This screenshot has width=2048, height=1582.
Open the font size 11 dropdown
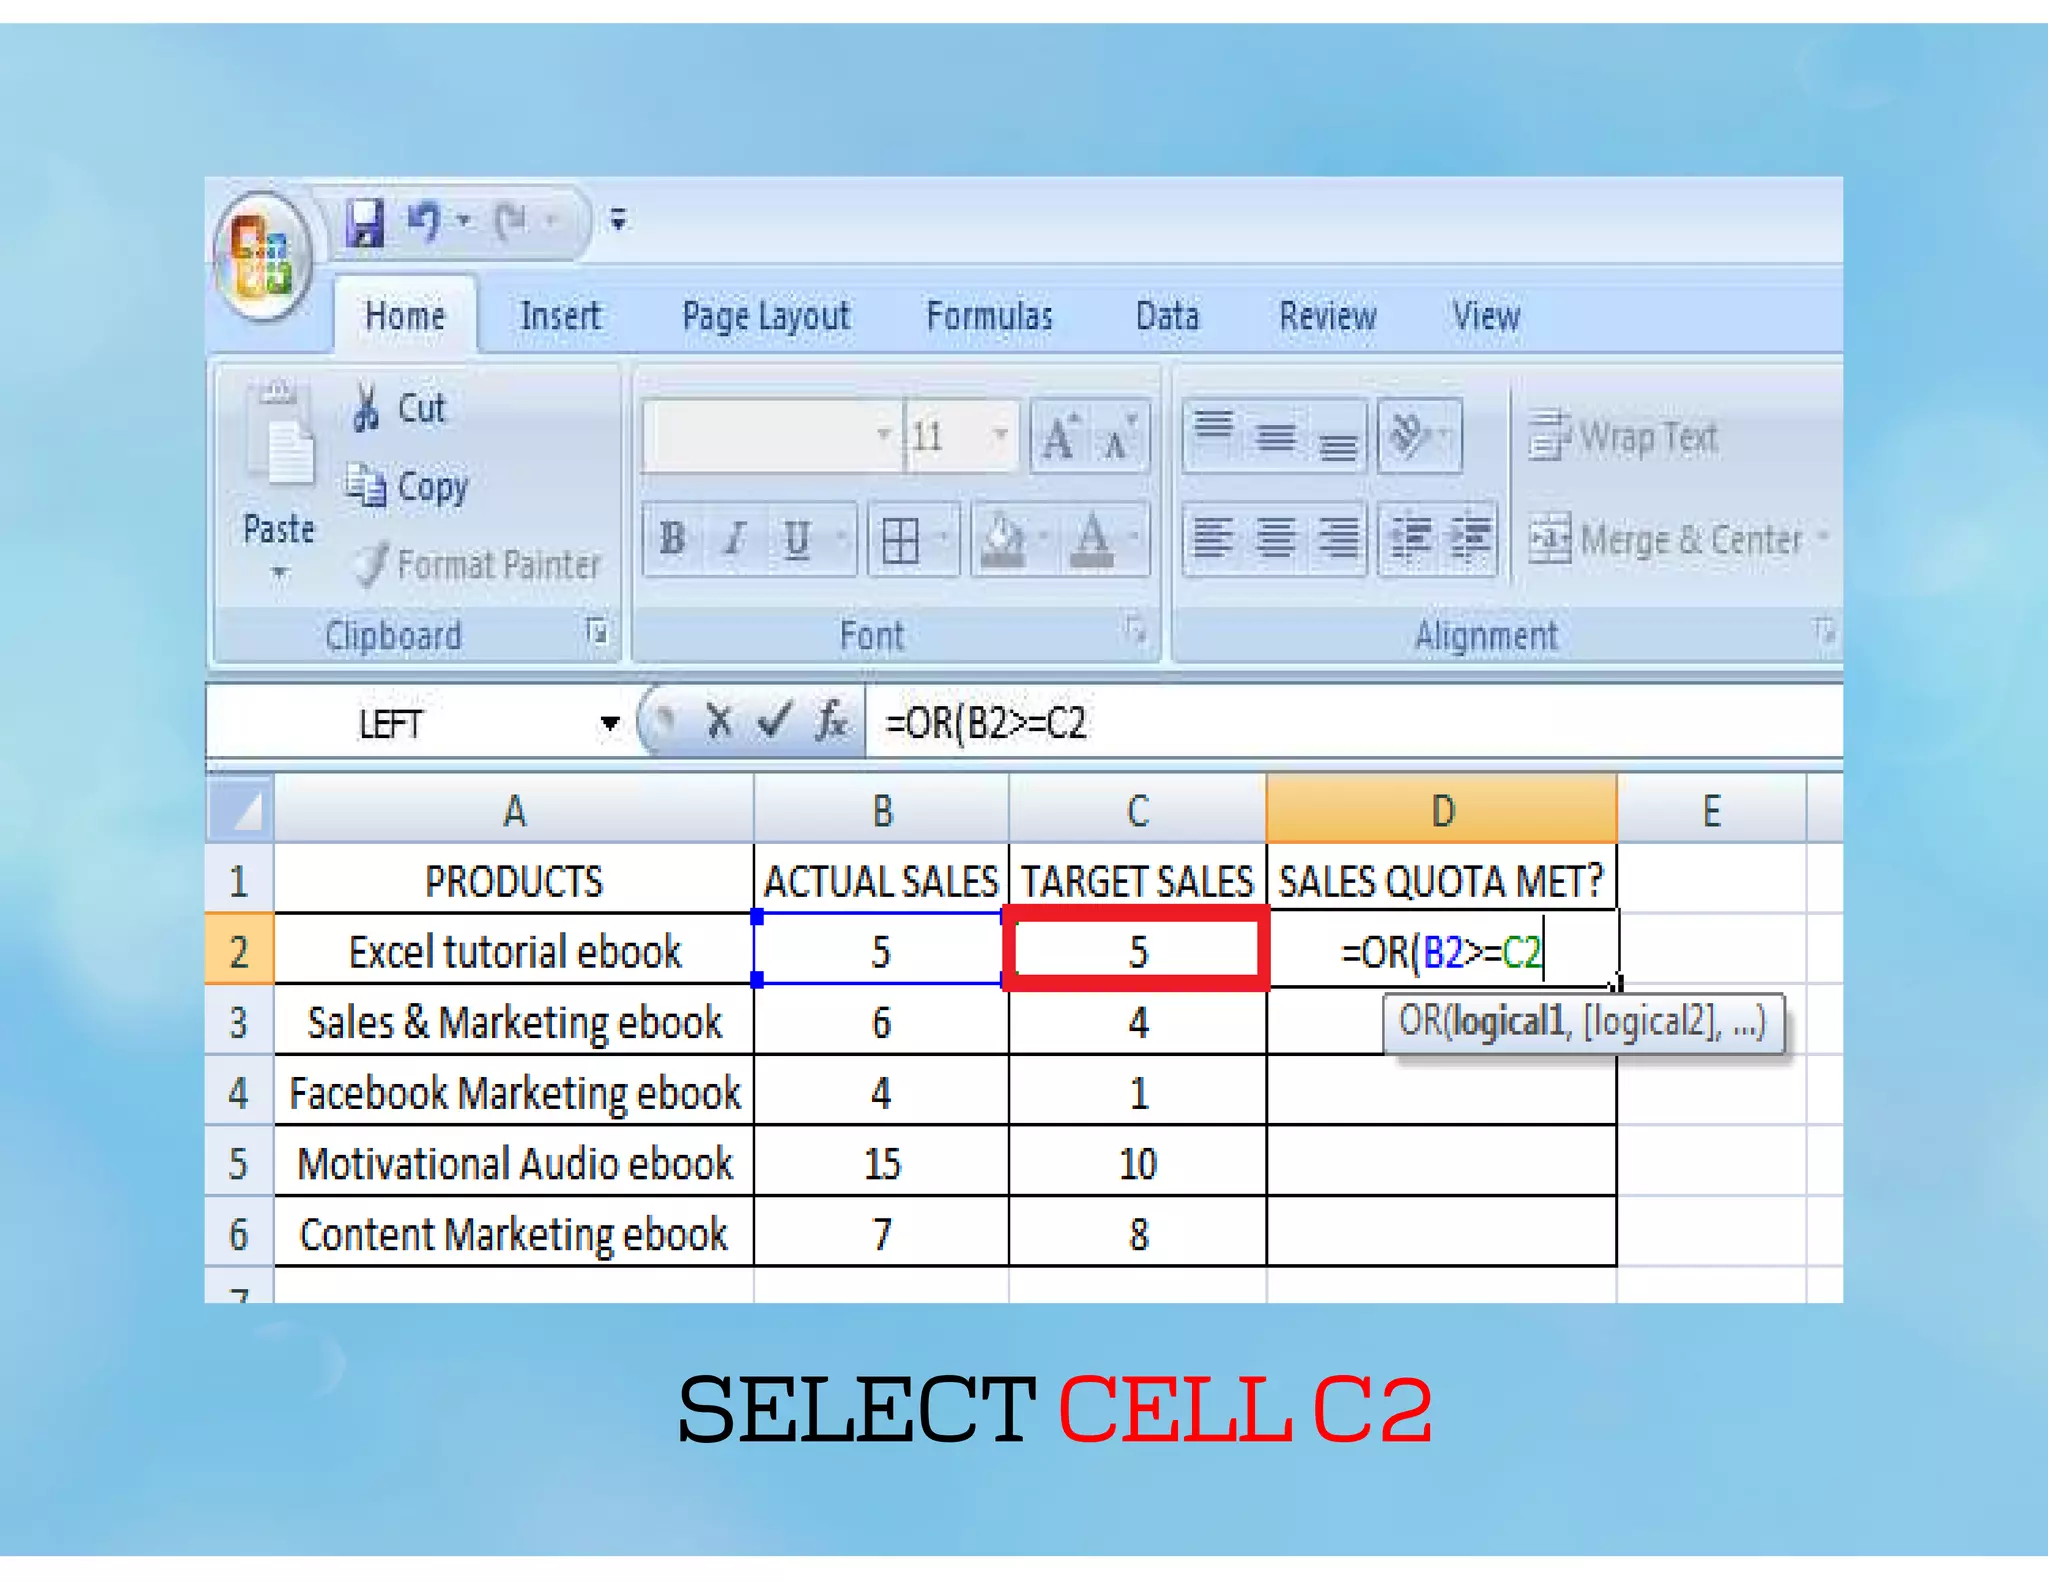click(x=999, y=435)
